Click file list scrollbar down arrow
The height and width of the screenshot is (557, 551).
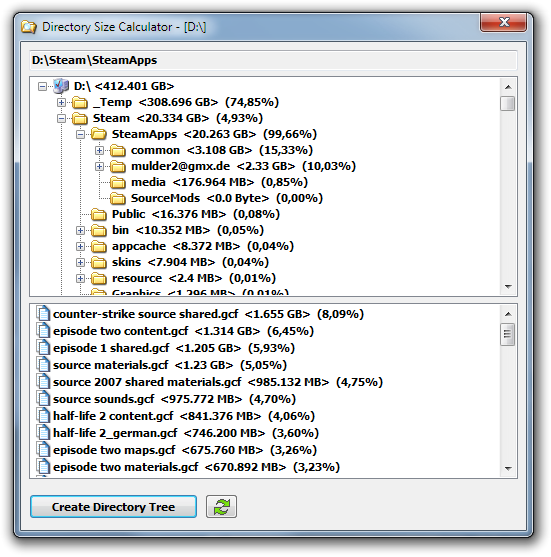[x=508, y=469]
